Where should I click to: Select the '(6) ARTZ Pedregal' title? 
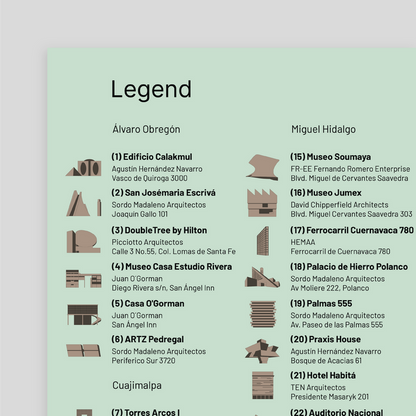pos(148,339)
